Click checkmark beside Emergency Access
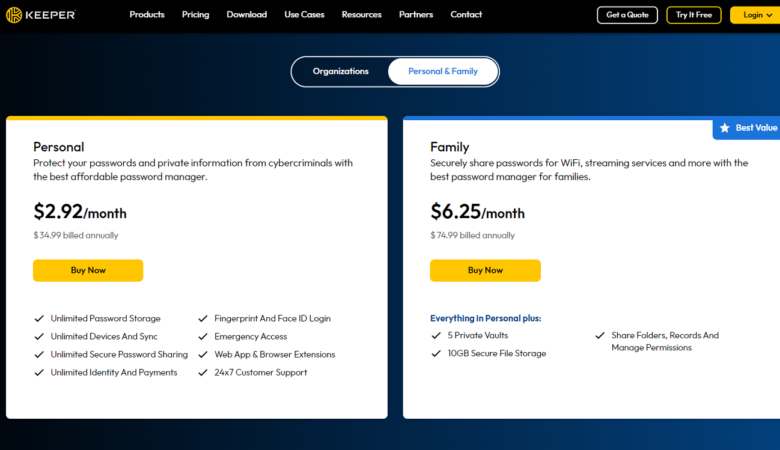This screenshot has height=450, width=780. [202, 337]
